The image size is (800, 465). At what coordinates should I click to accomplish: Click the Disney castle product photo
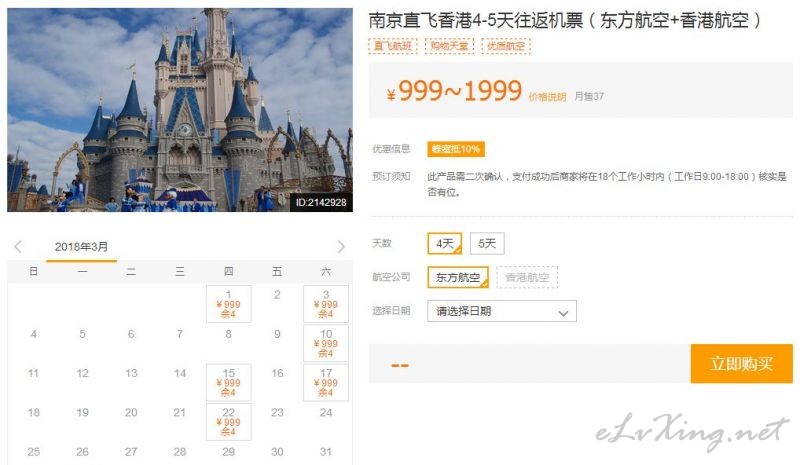click(180, 110)
